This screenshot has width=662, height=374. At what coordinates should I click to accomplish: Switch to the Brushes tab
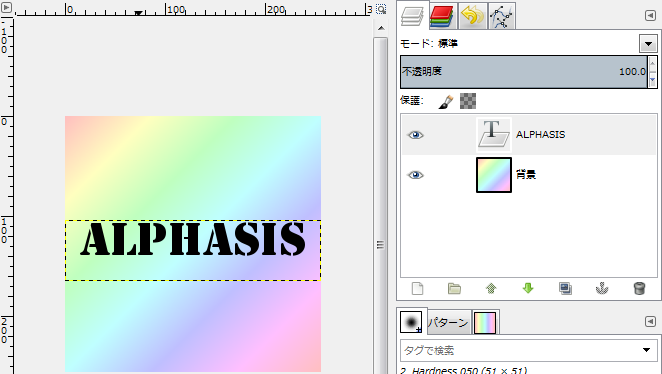tap(412, 322)
